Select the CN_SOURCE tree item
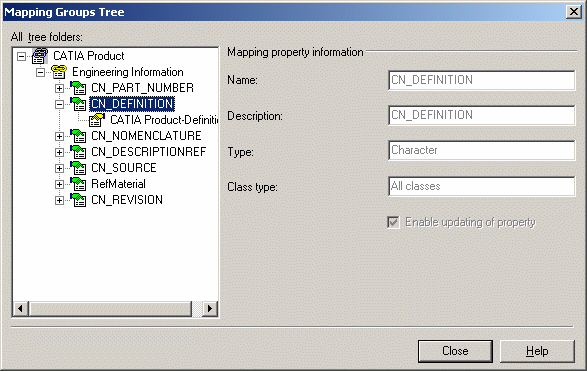The width and height of the screenshot is (587, 371). coord(124,168)
